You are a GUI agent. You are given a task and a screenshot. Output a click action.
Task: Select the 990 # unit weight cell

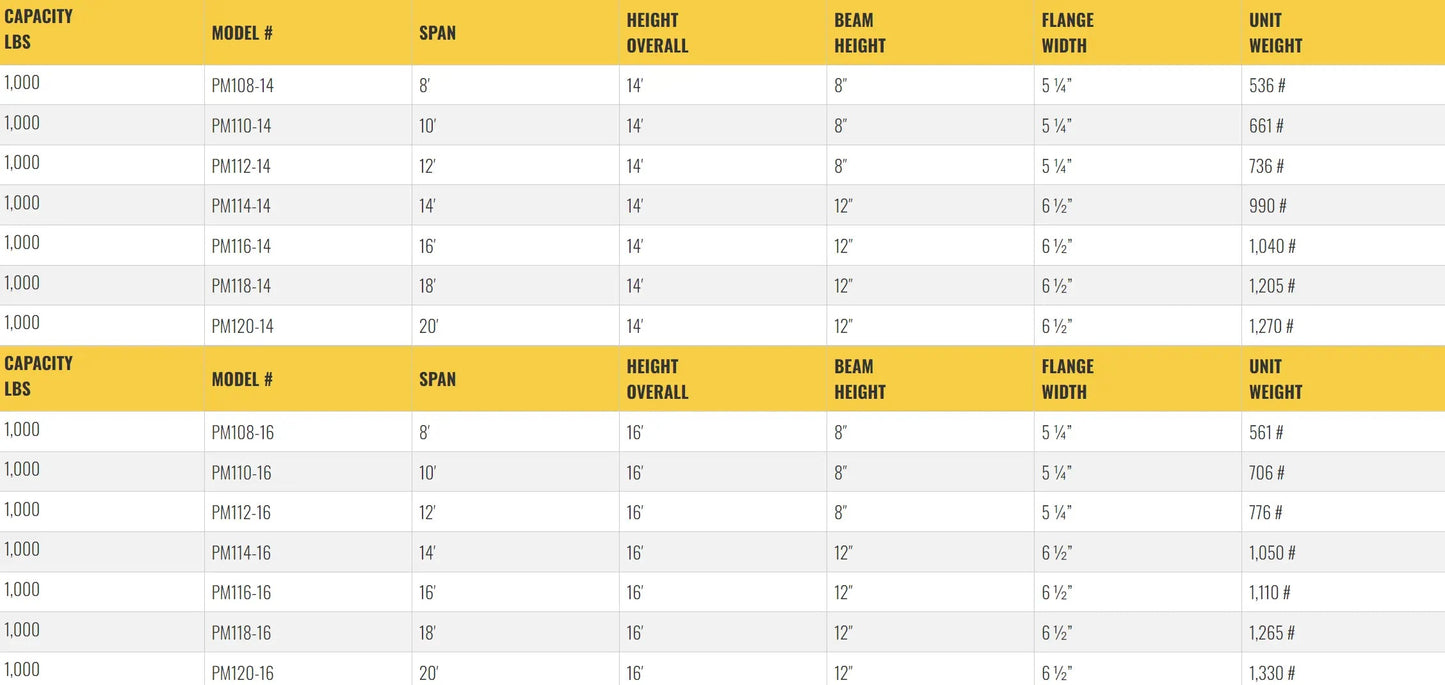point(1267,206)
